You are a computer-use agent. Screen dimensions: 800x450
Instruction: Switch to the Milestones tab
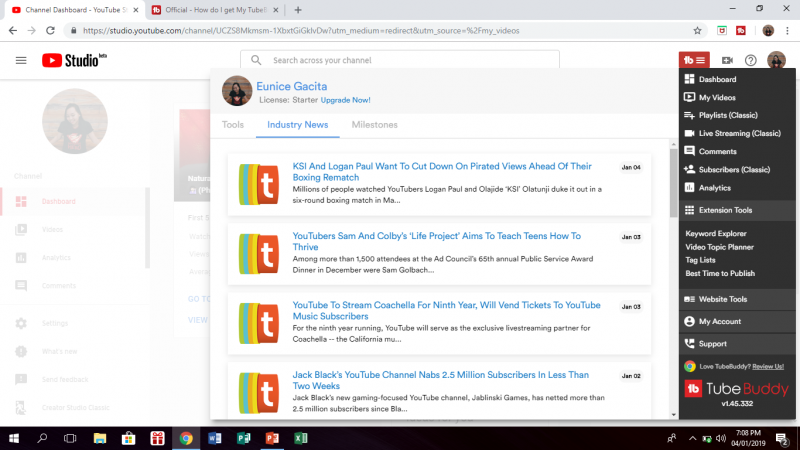pos(374,125)
